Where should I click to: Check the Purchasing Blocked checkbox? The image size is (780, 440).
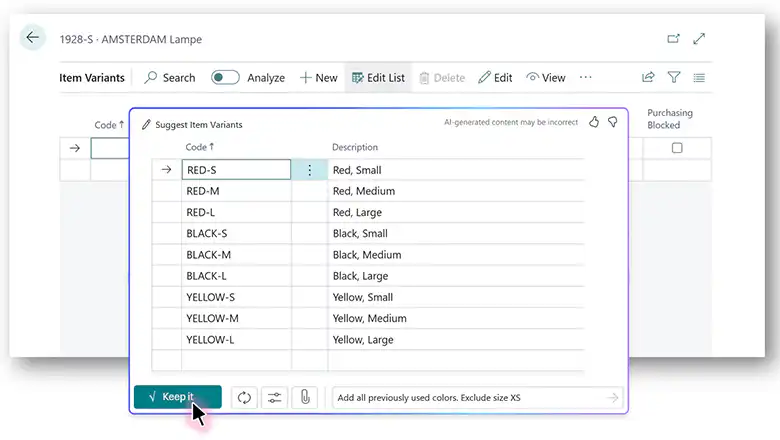(x=677, y=148)
